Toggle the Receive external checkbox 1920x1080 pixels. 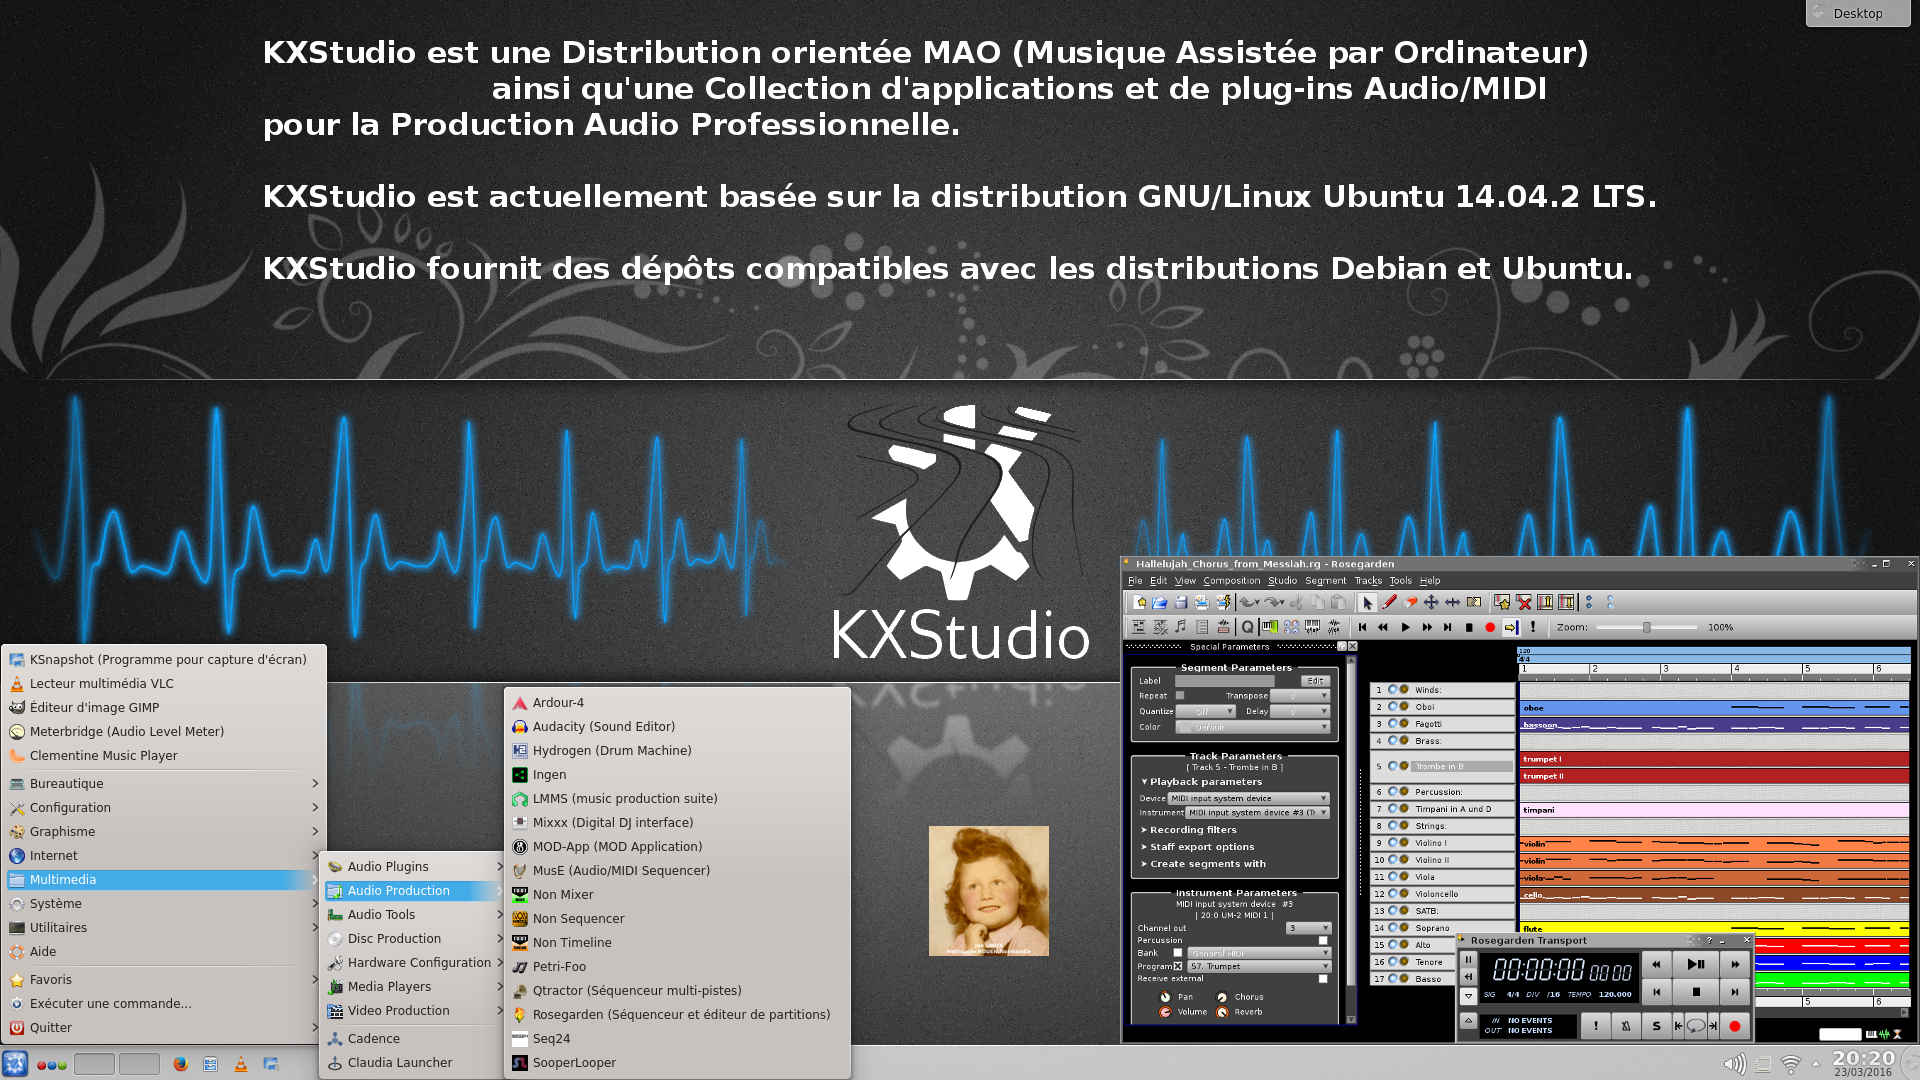point(1323,978)
